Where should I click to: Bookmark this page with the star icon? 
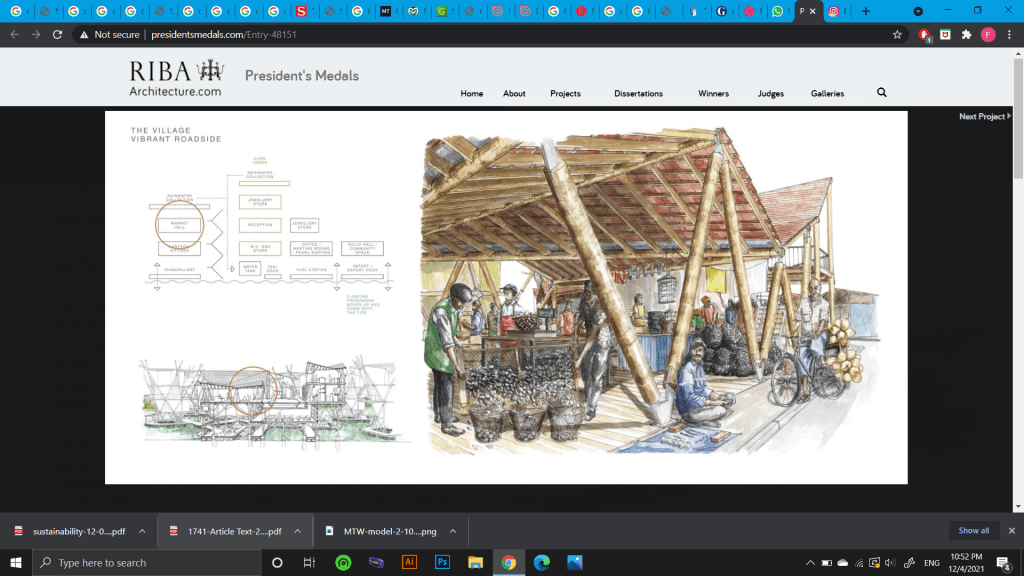(897, 34)
